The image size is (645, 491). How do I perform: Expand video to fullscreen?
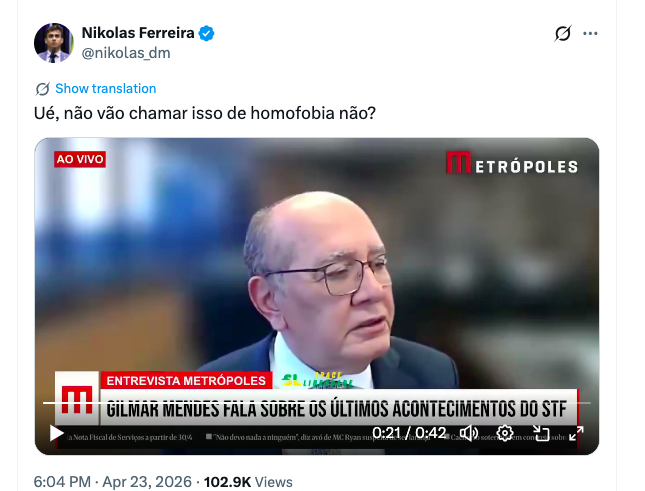[x=576, y=433]
